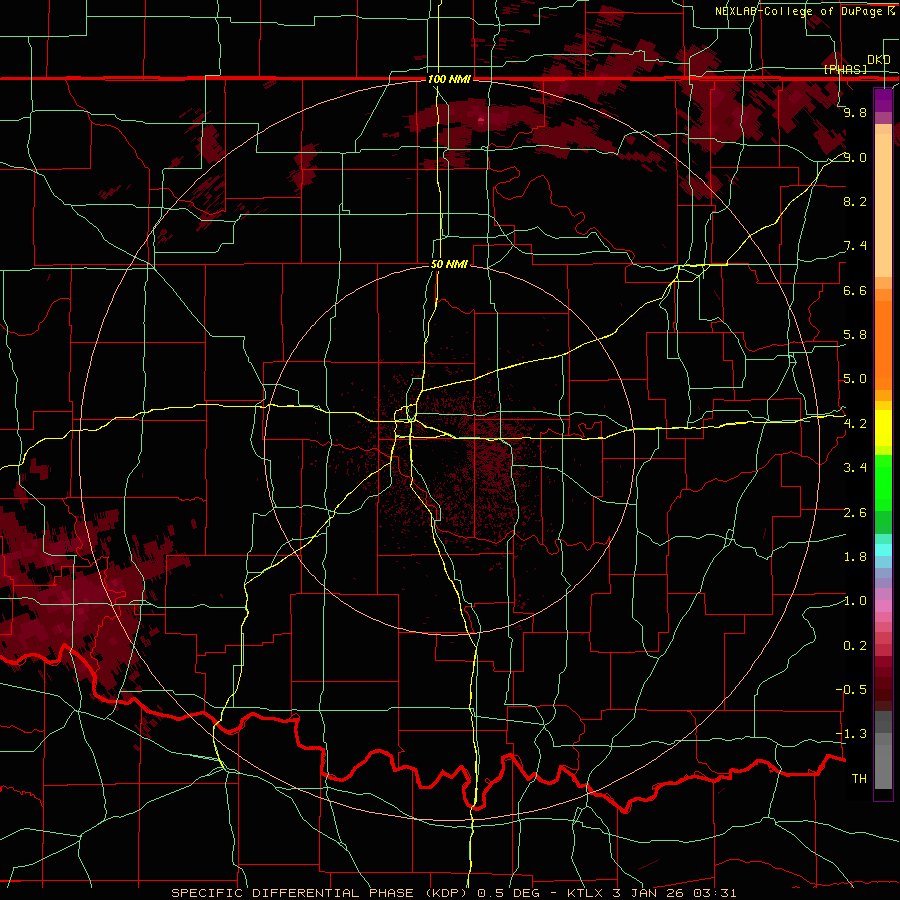This screenshot has height=900, width=900.
Task: Click the NEXLAB-College of DuPage label
Action: tap(798, 11)
